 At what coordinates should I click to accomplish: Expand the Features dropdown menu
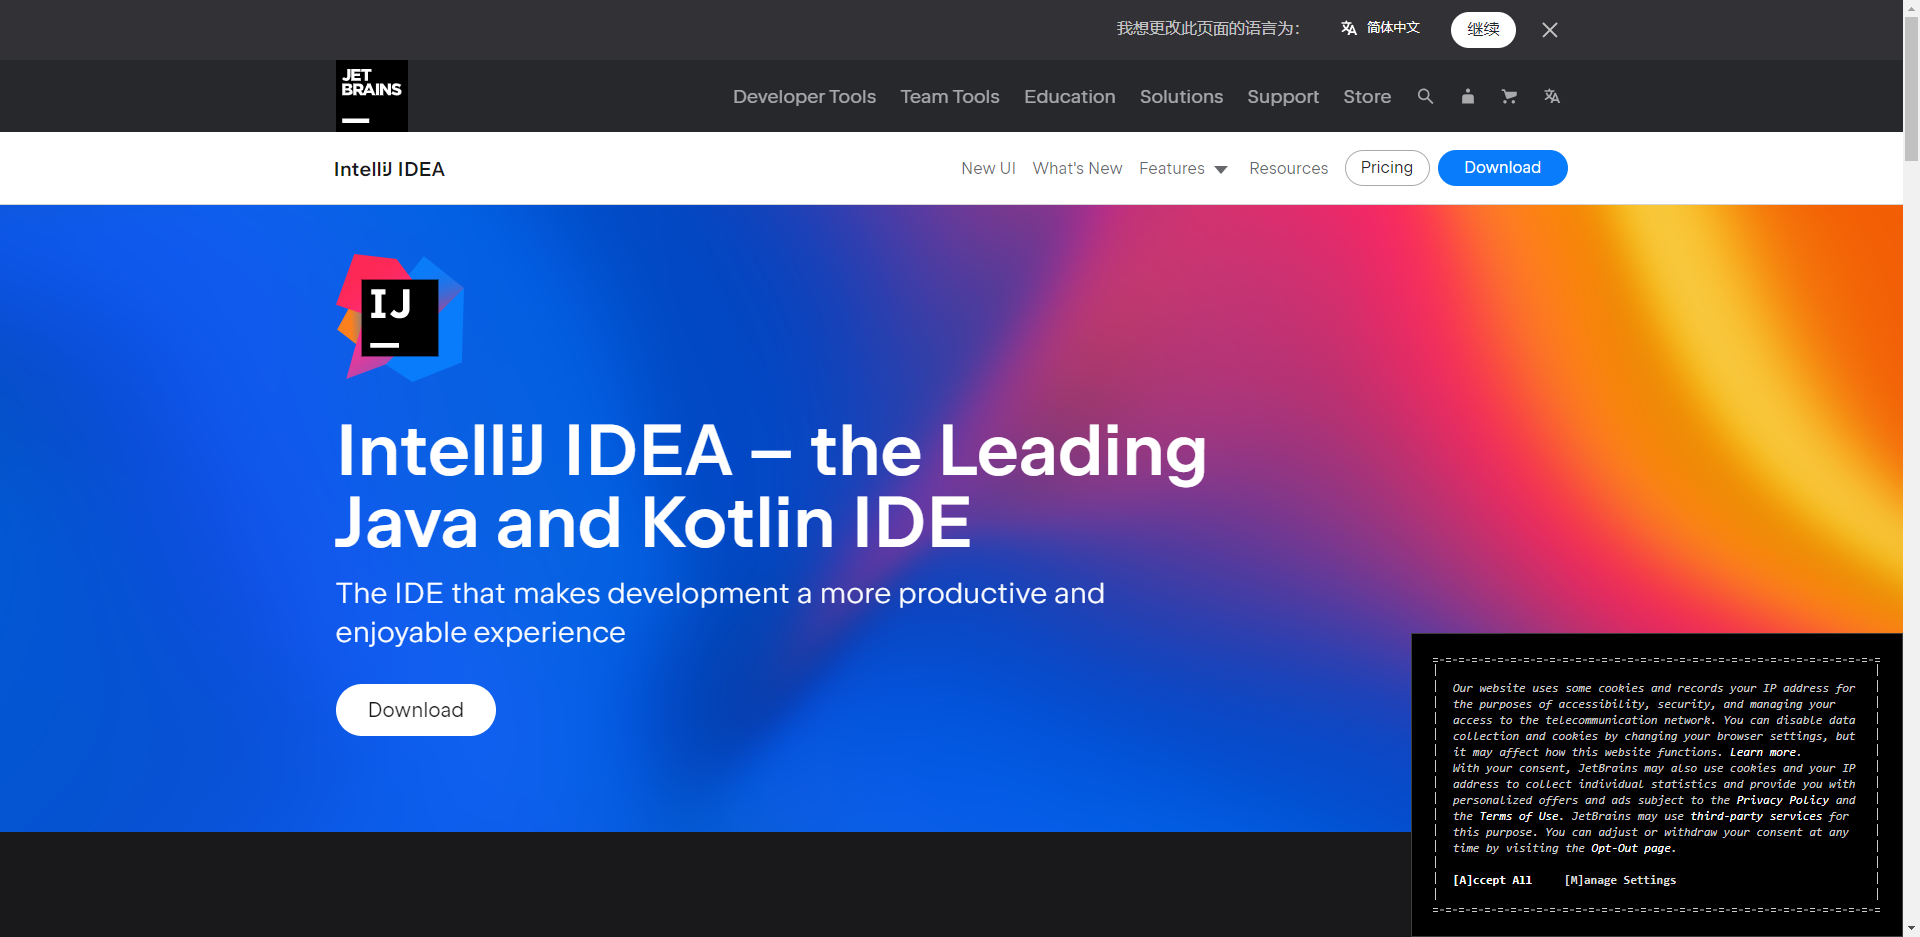[1183, 168]
